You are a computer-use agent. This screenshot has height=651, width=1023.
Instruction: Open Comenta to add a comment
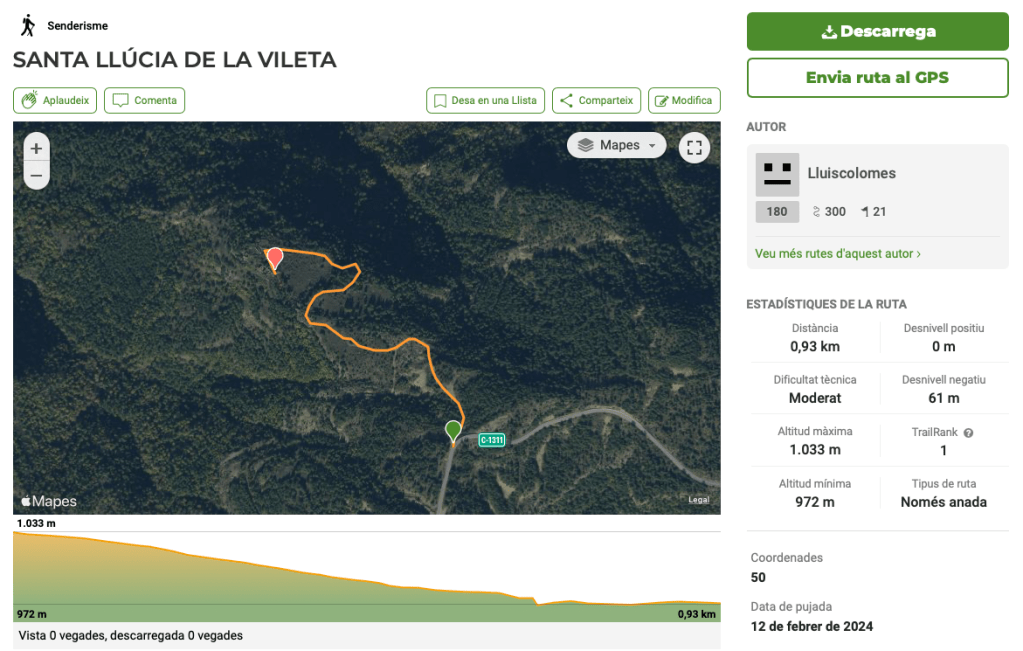click(x=145, y=100)
